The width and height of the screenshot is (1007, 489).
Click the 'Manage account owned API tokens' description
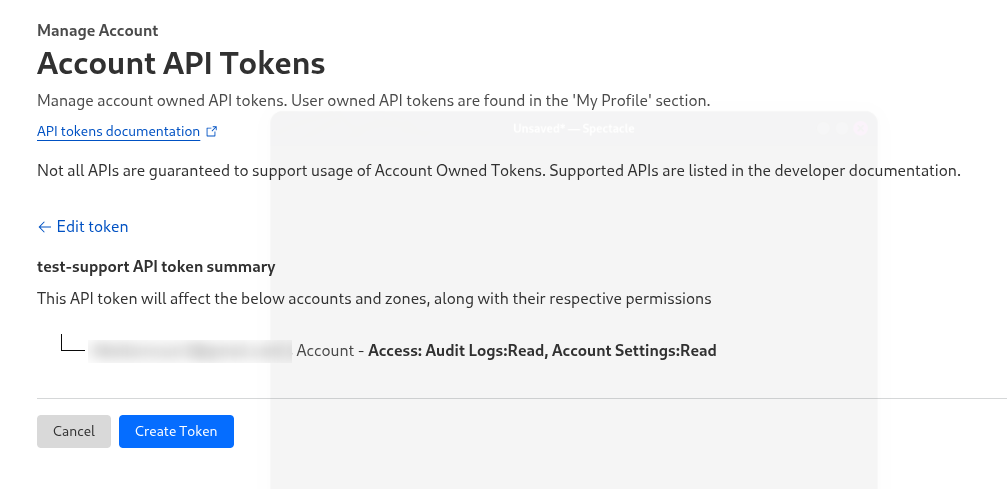point(374,100)
